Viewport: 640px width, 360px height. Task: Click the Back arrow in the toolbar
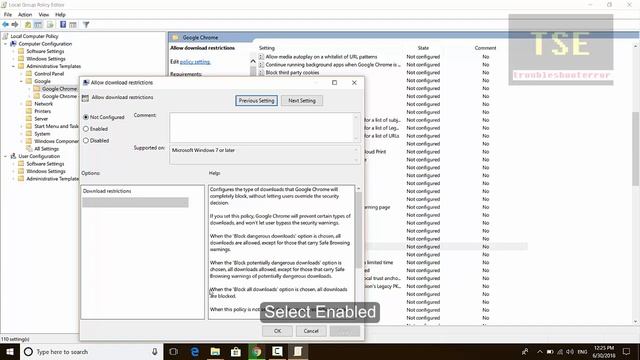pos(5,24)
